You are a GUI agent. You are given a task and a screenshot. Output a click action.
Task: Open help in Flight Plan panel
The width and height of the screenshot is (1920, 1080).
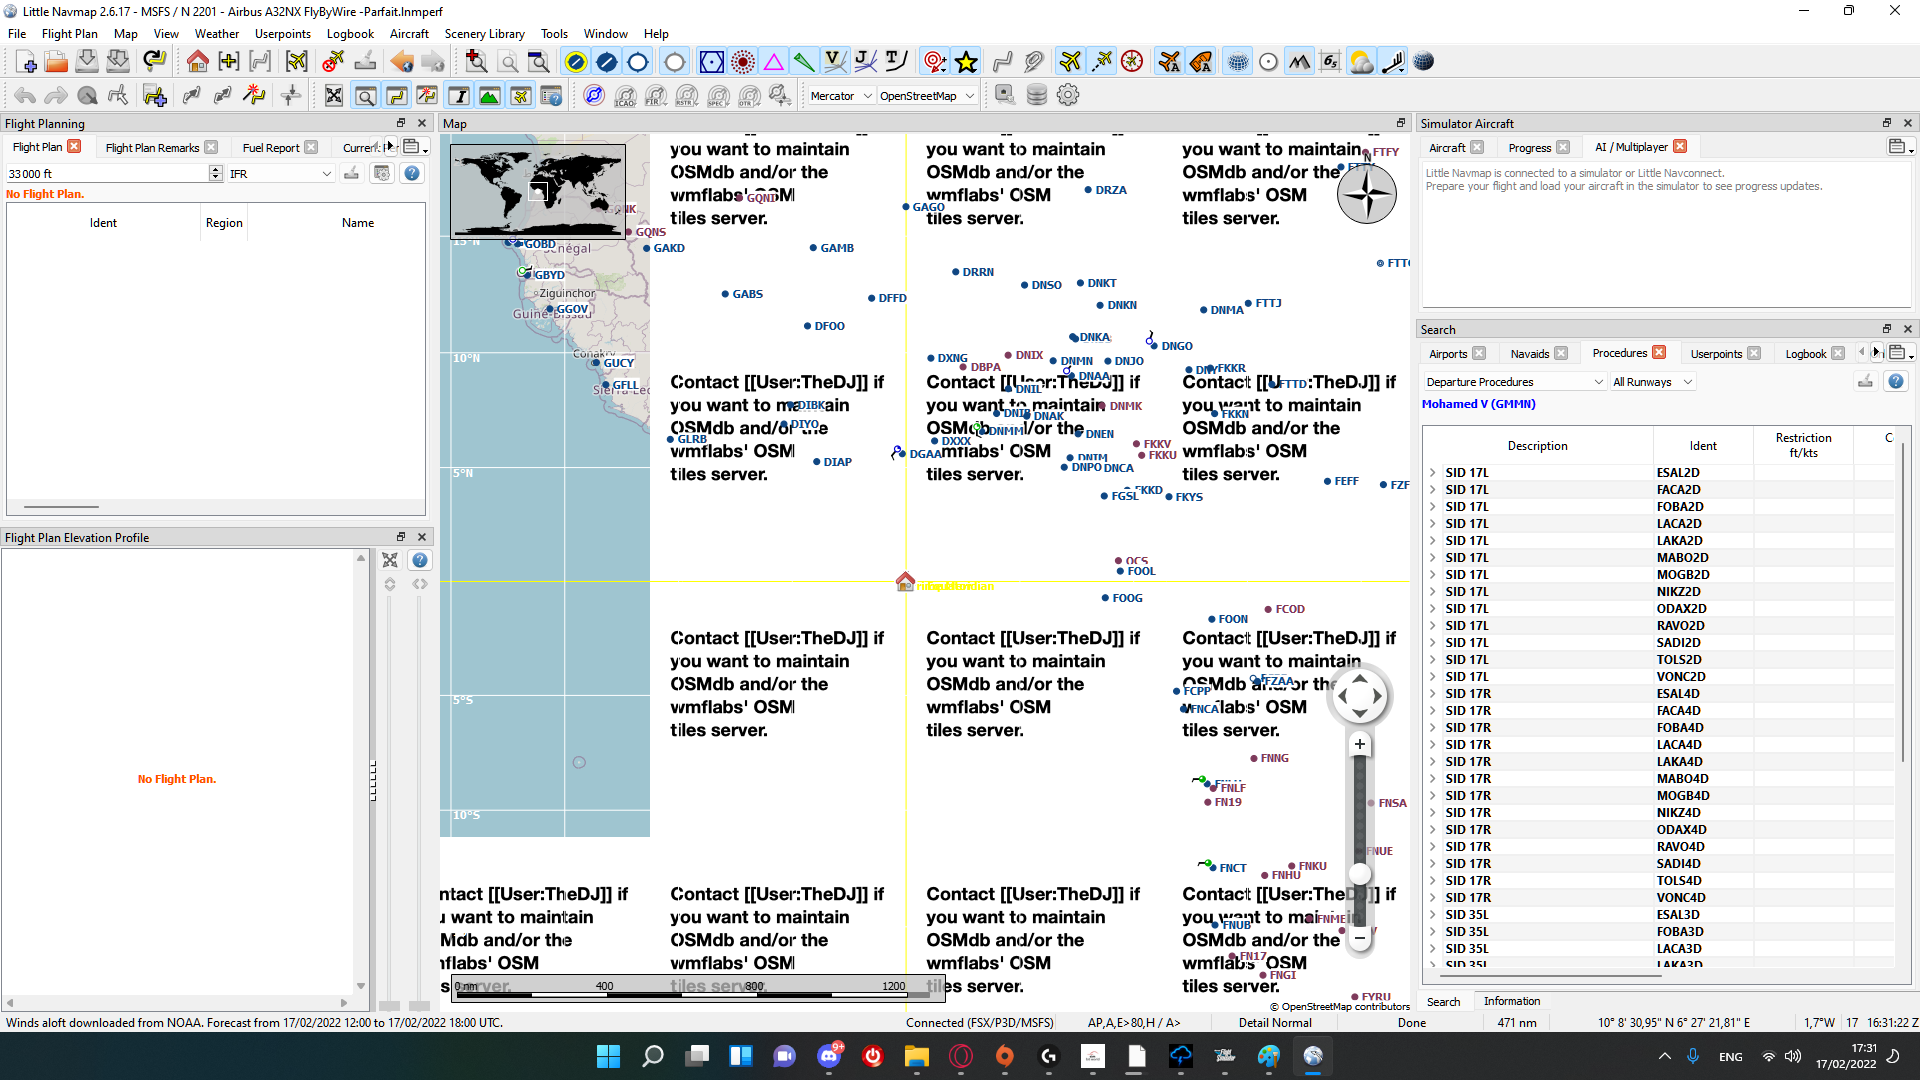tap(411, 173)
